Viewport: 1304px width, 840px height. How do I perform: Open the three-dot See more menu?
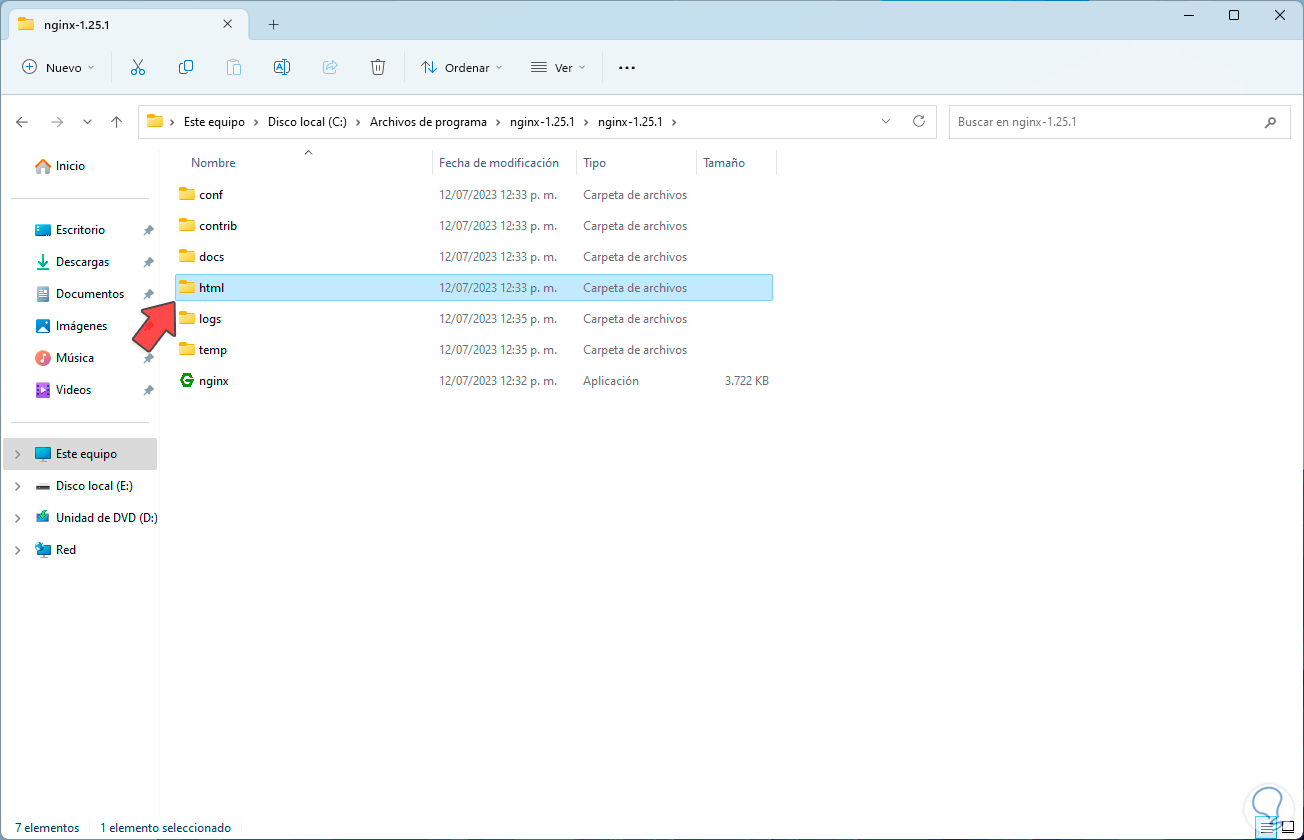(x=627, y=67)
